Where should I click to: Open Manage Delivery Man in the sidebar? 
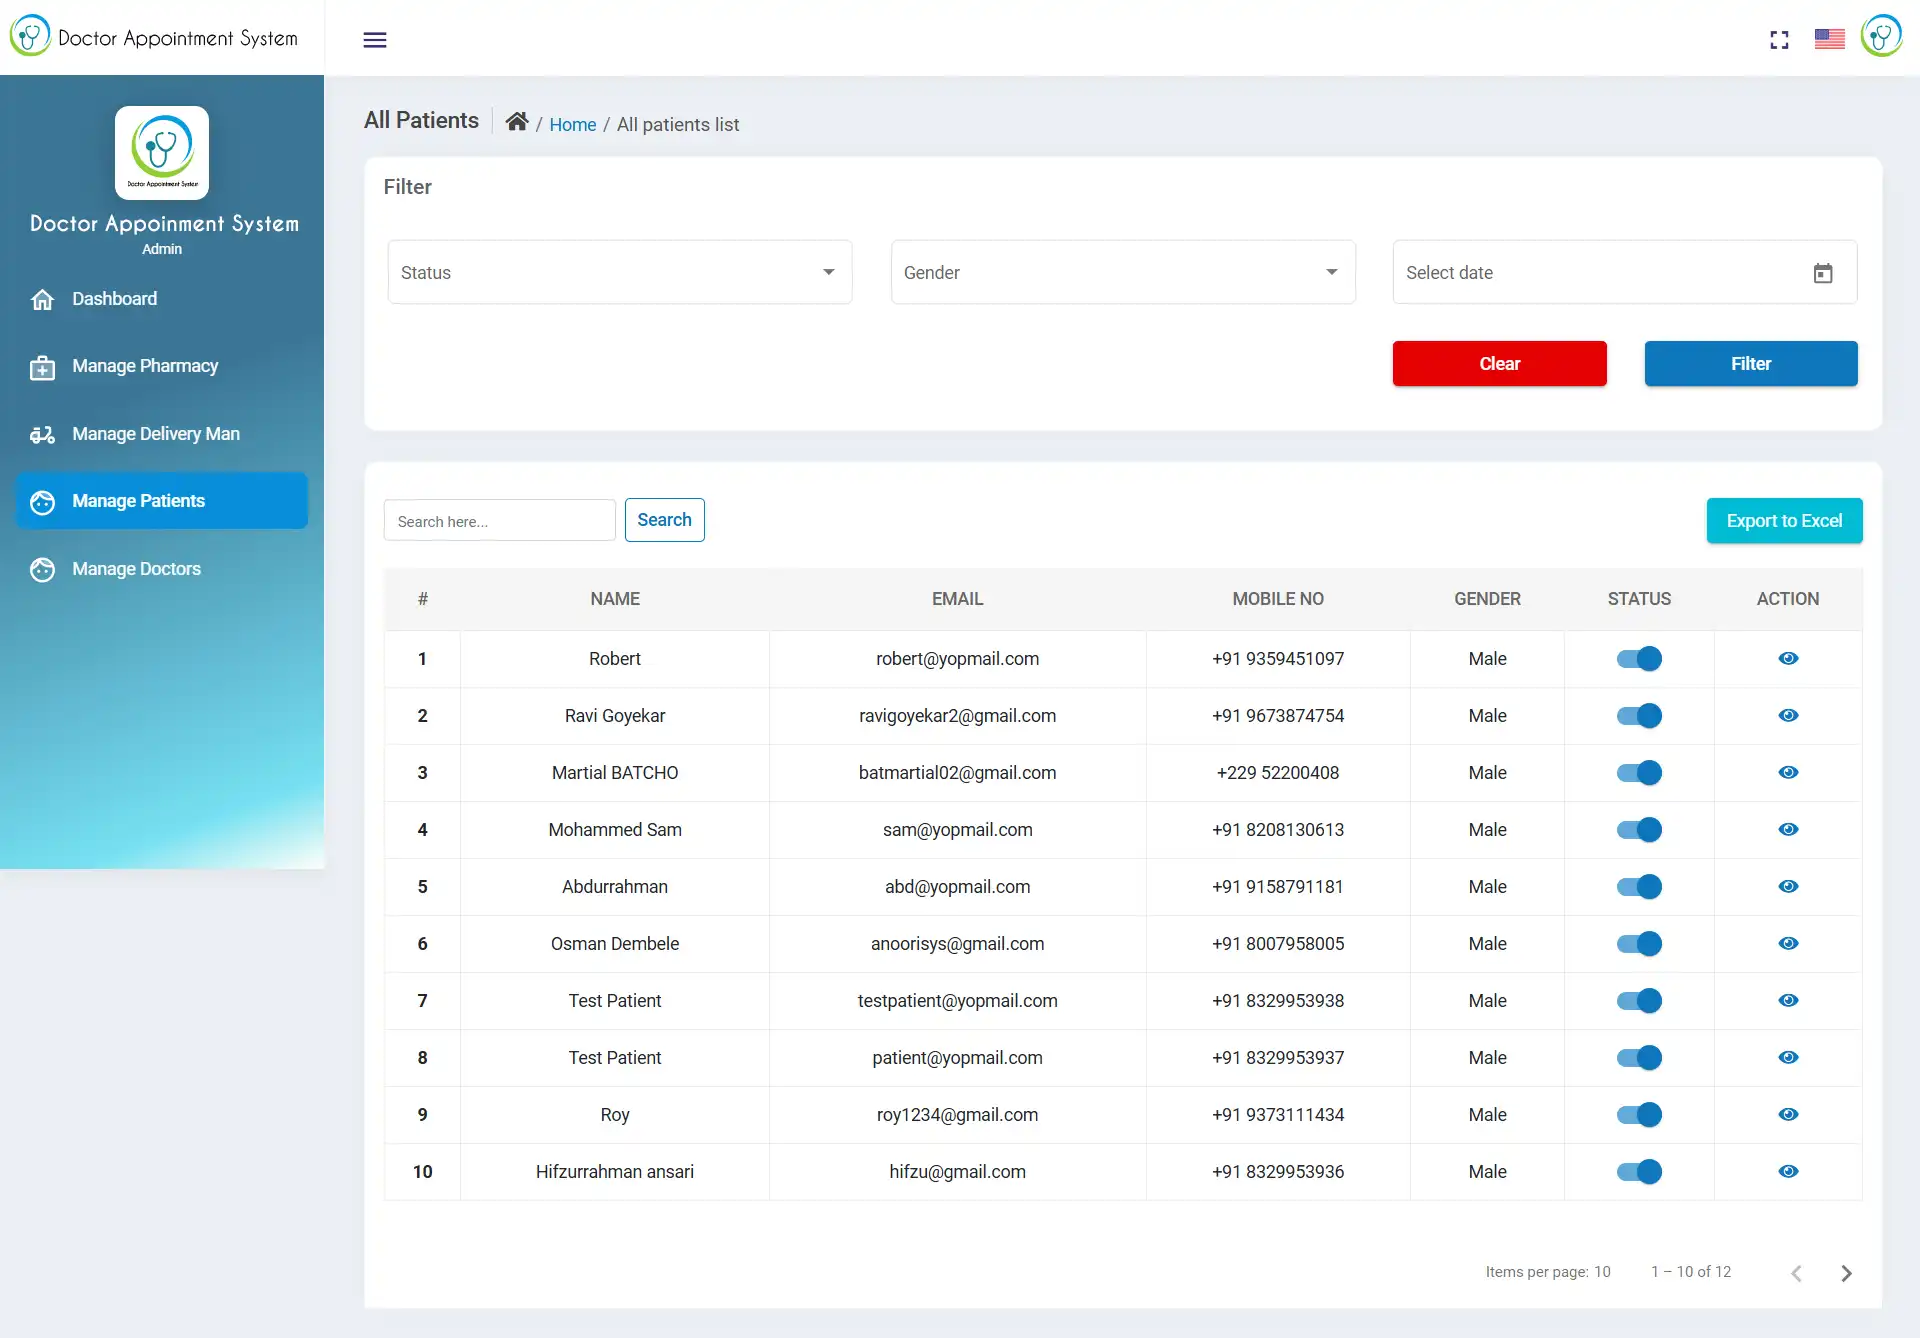click(x=162, y=434)
